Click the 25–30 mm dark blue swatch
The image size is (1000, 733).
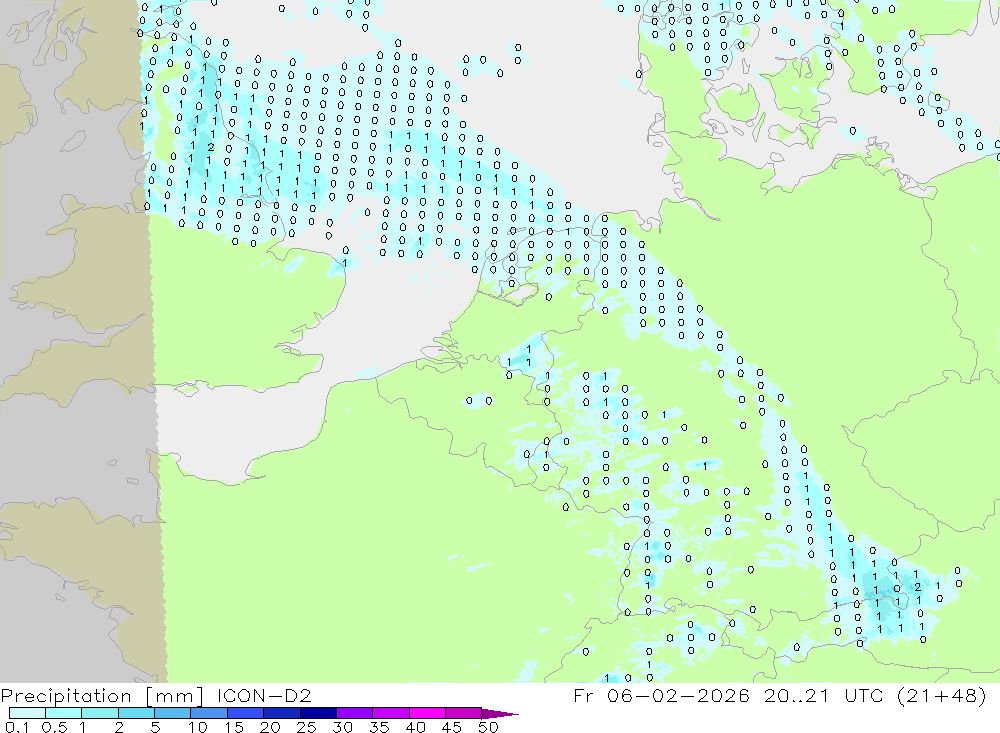click(x=318, y=713)
